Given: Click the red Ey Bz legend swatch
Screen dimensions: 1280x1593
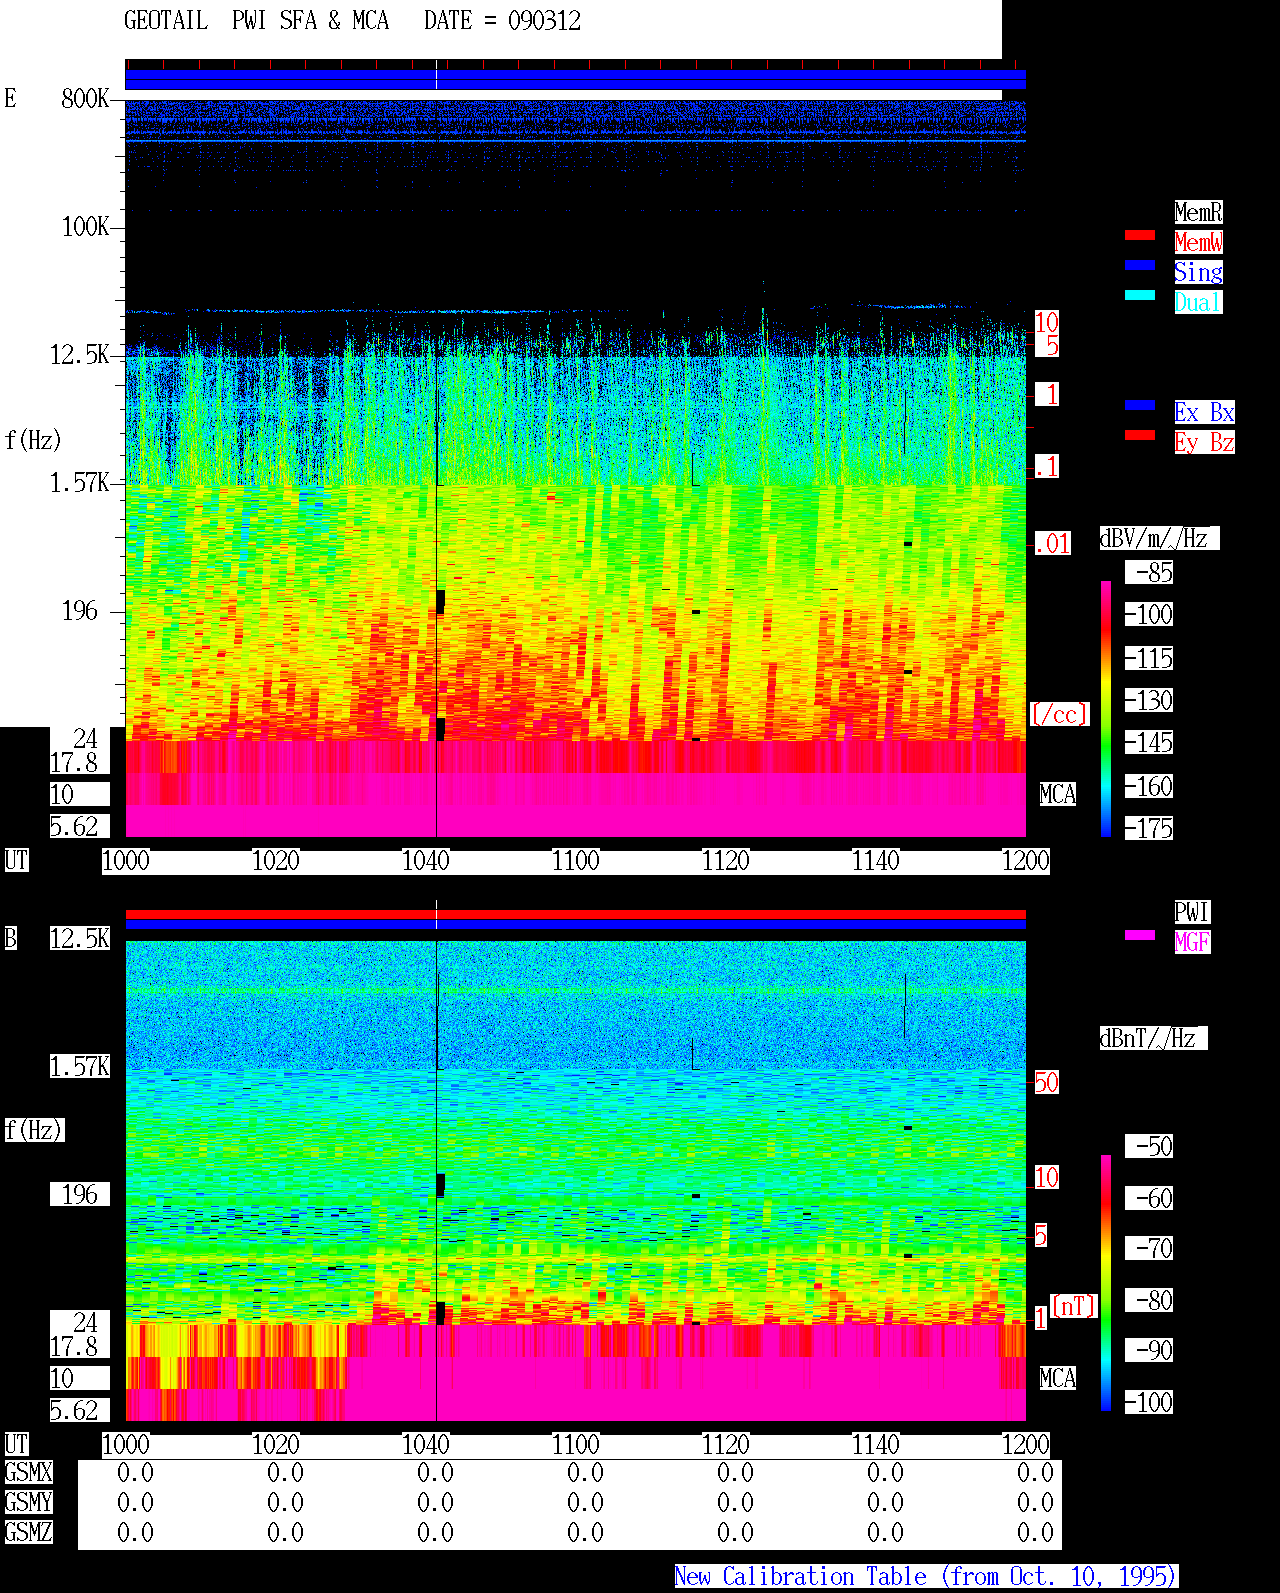Looking at the screenshot, I should click(1140, 435).
